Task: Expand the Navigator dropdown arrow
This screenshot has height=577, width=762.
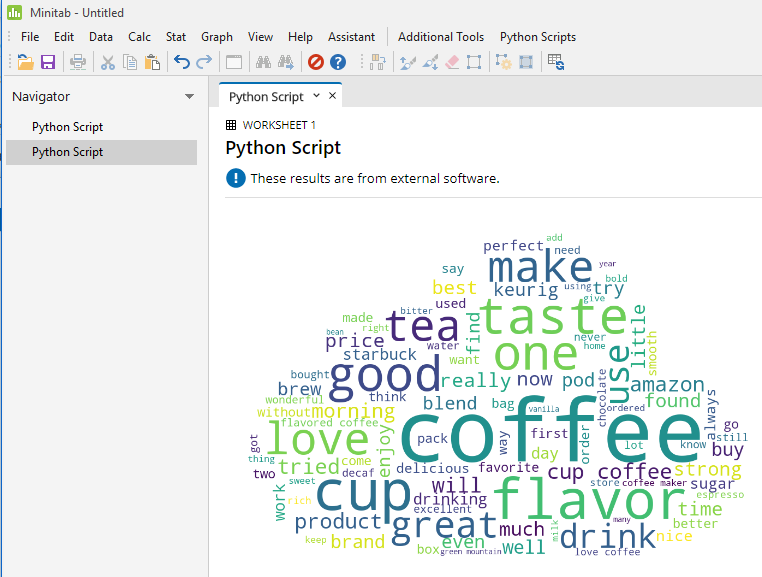Action: (189, 97)
